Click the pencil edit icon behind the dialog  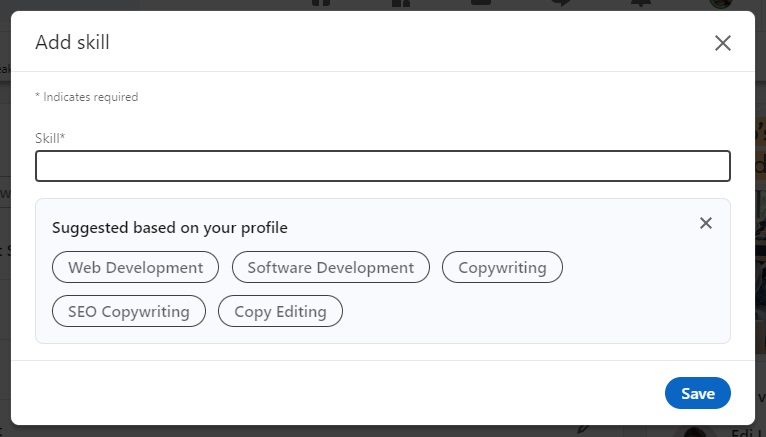[x=583, y=431]
